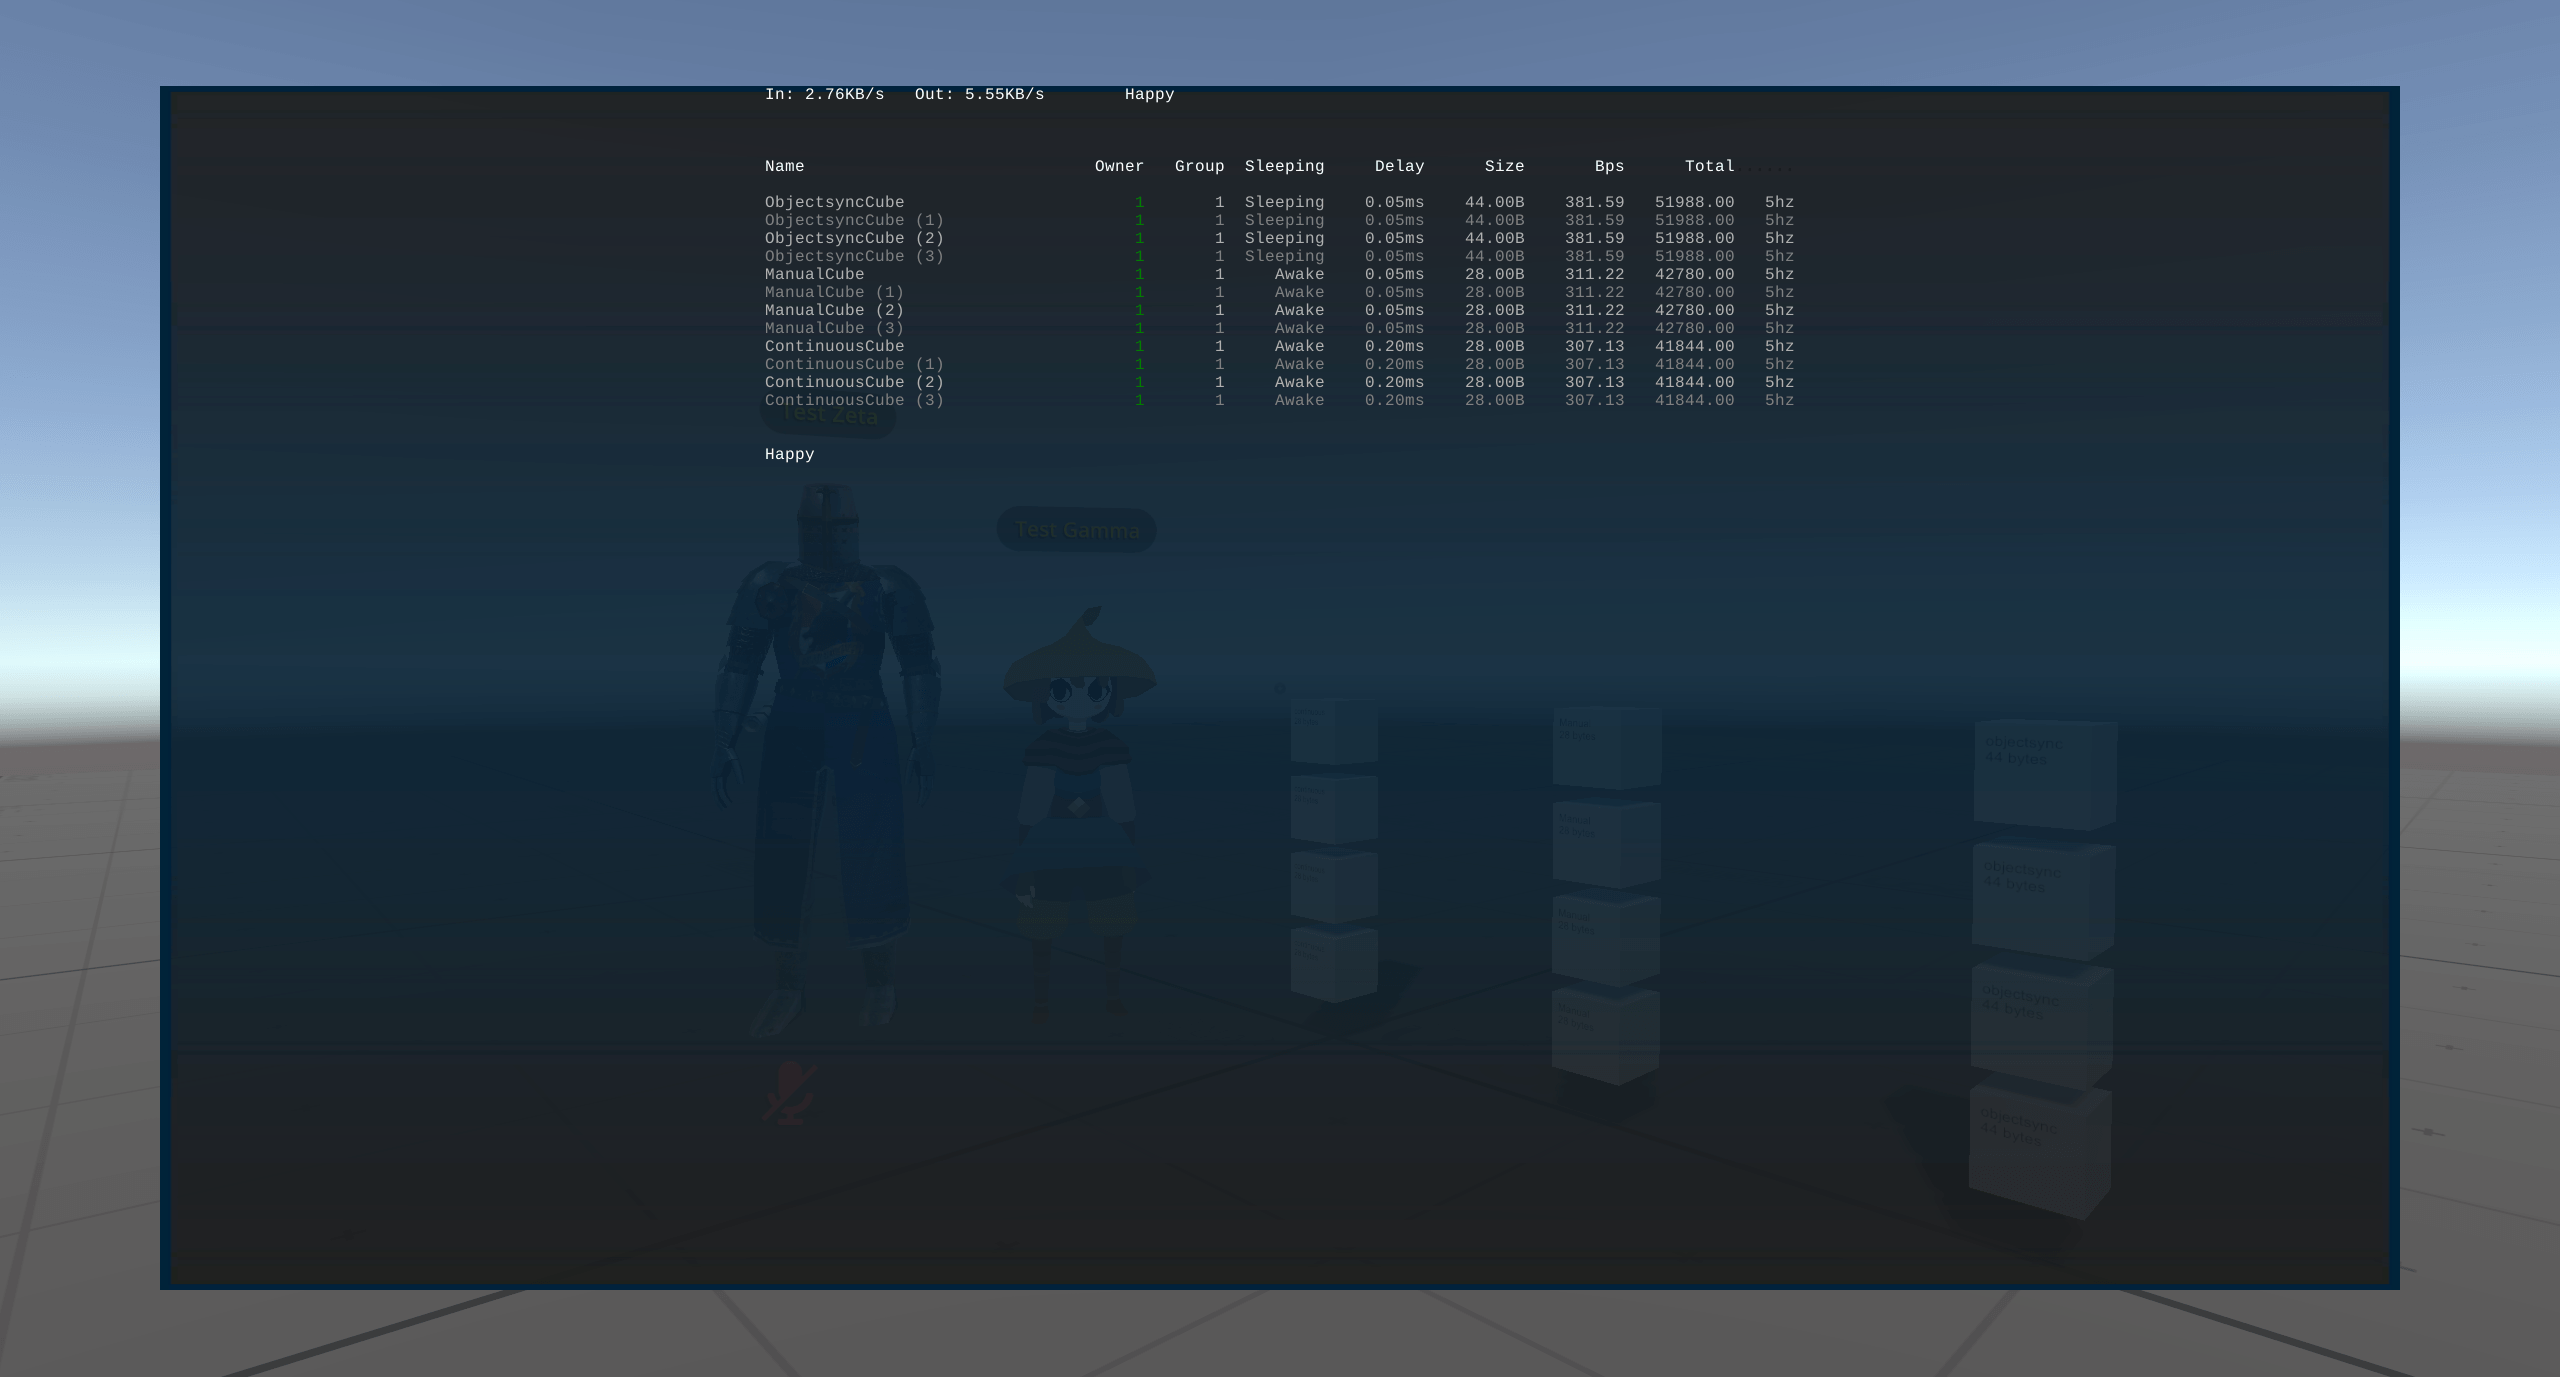Click the topmost Manual 28 bytes cube
The height and width of the screenshot is (1377, 2560).
(x=1608, y=745)
